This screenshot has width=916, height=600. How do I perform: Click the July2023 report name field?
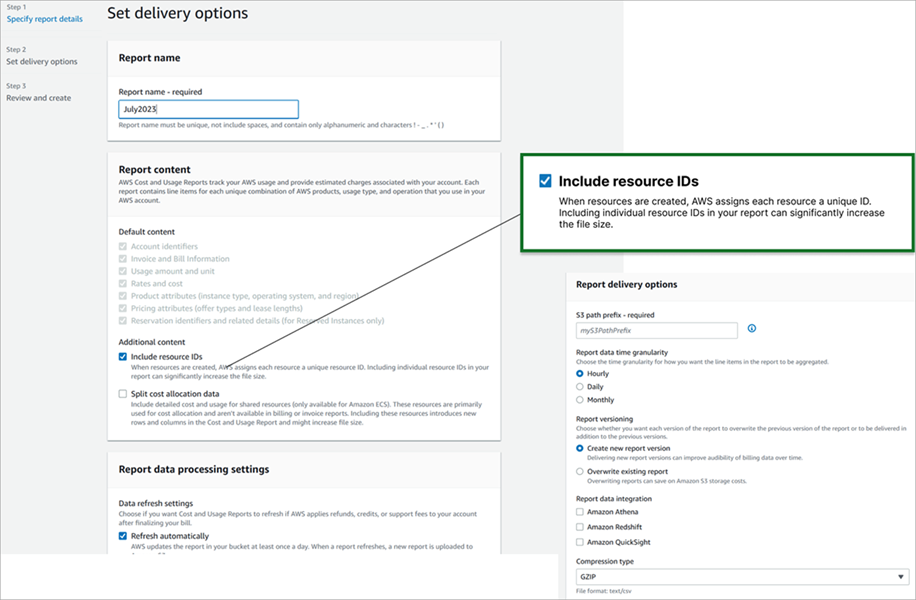pos(207,109)
